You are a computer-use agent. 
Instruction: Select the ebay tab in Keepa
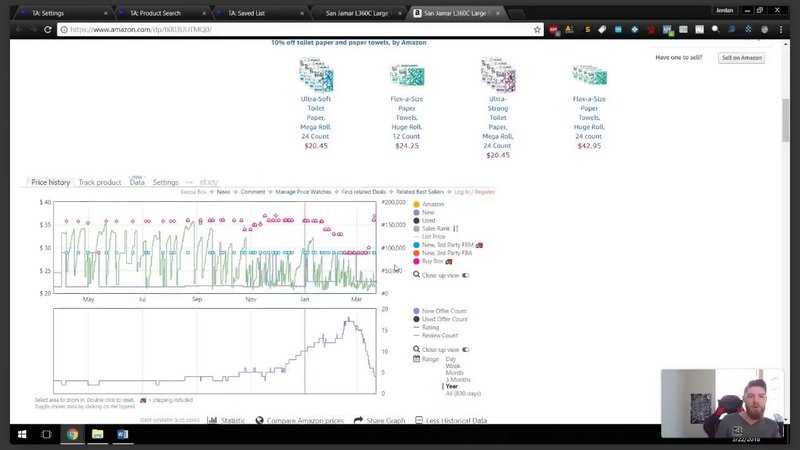pyautogui.click(x=209, y=182)
